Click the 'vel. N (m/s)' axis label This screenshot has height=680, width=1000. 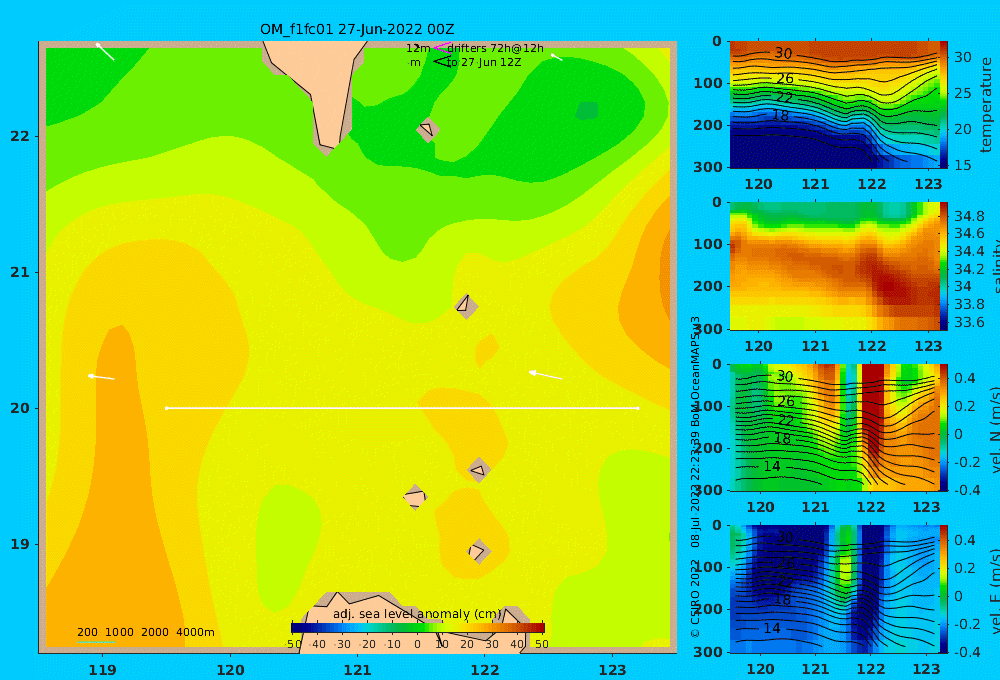click(995, 429)
